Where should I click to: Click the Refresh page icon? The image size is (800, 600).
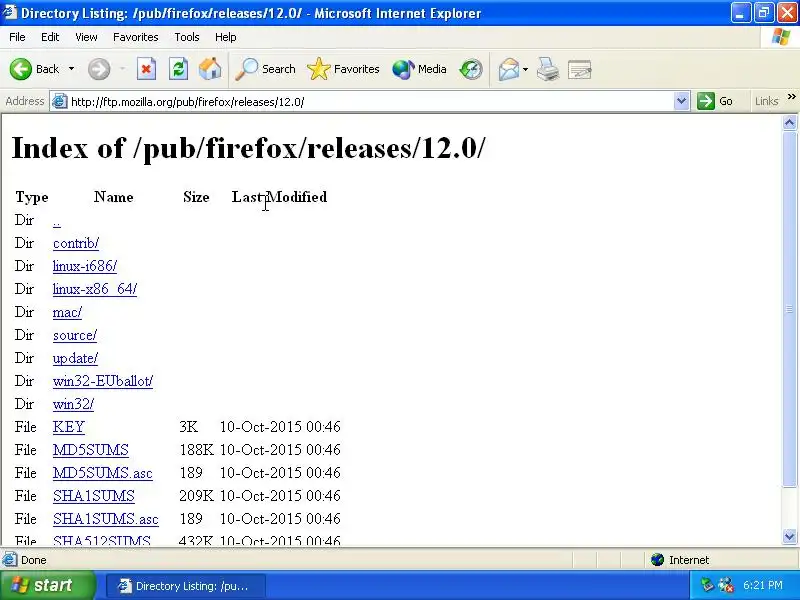pyautogui.click(x=178, y=69)
